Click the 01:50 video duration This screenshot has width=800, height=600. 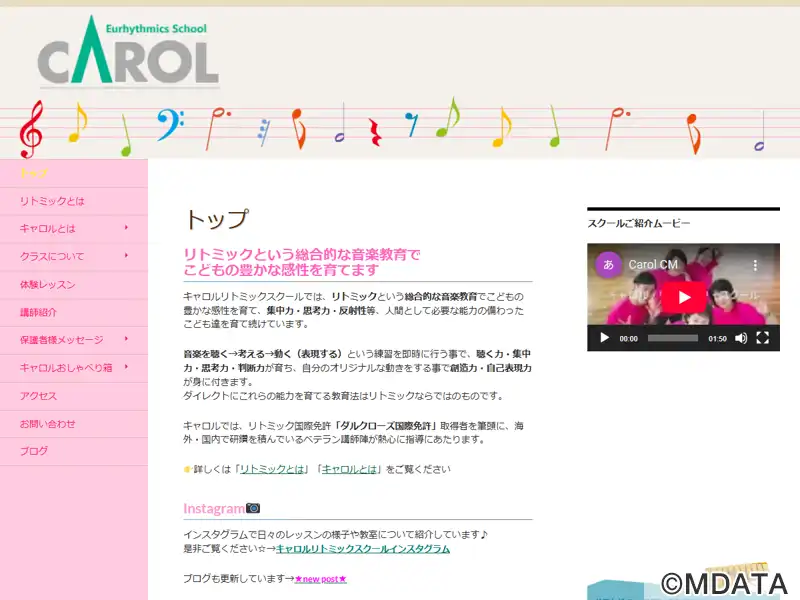pos(717,339)
